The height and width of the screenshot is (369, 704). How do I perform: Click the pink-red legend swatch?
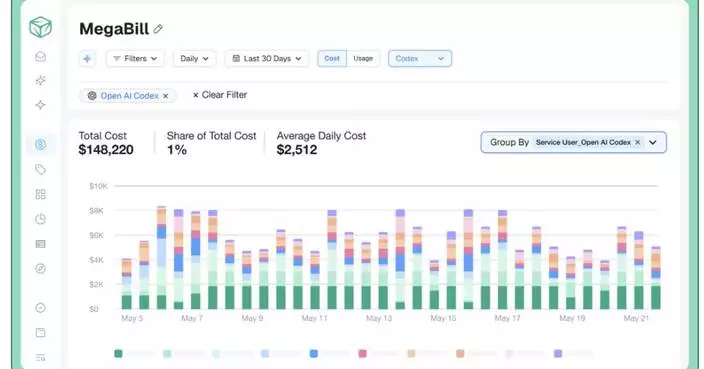[362, 354]
